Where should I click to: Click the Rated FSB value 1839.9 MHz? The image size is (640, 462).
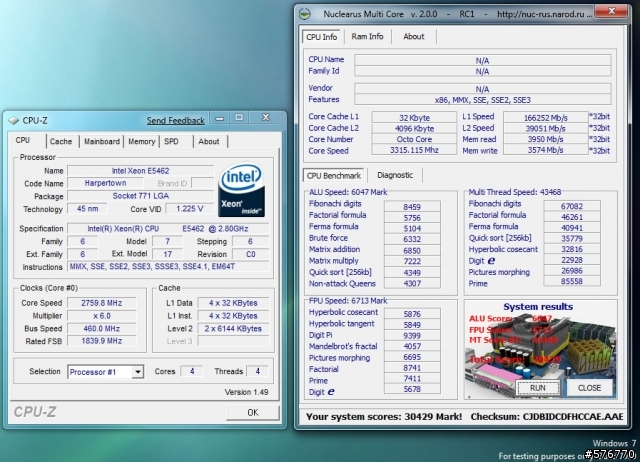click(102, 341)
